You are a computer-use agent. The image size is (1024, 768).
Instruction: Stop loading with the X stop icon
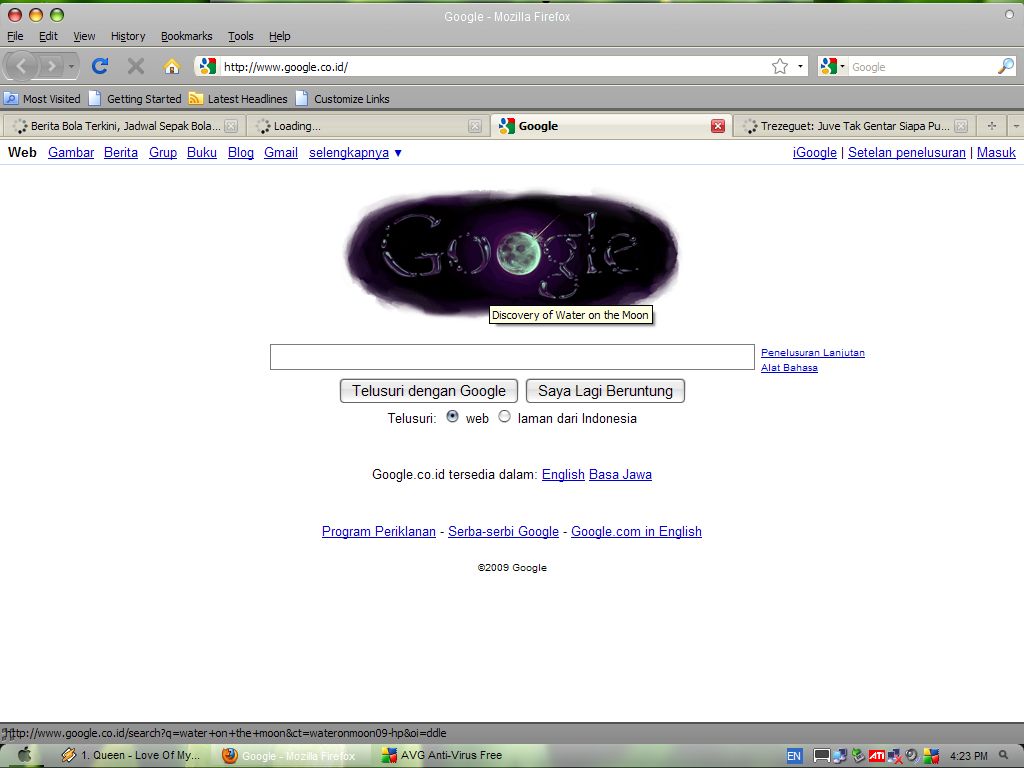[136, 66]
